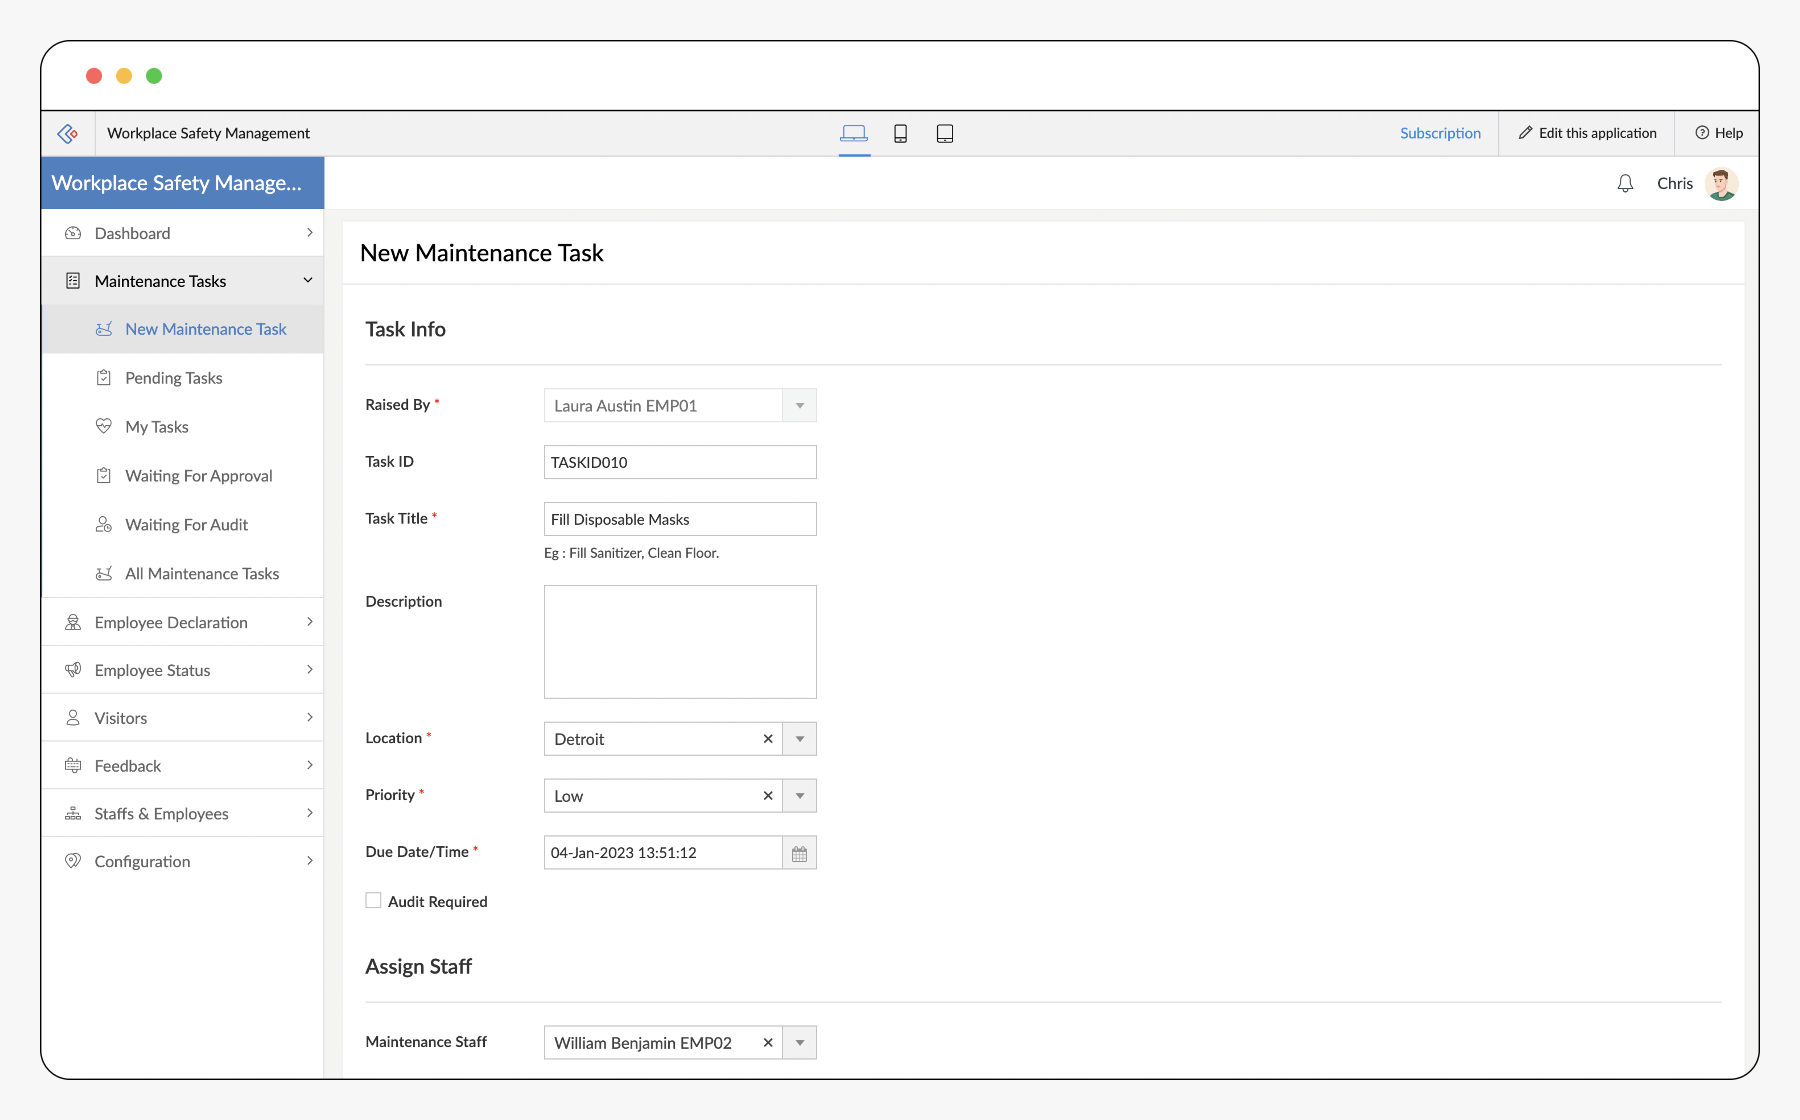Expand the Maintenance Staff dropdown
Image resolution: width=1800 pixels, height=1120 pixels.
tap(799, 1043)
